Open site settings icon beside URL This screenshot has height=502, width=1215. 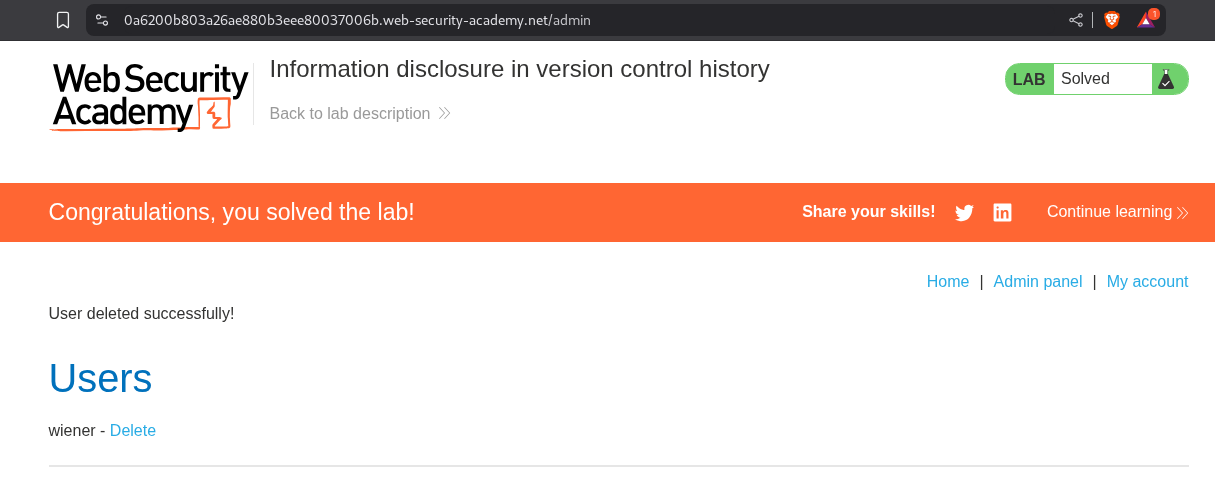pyautogui.click(x=102, y=20)
